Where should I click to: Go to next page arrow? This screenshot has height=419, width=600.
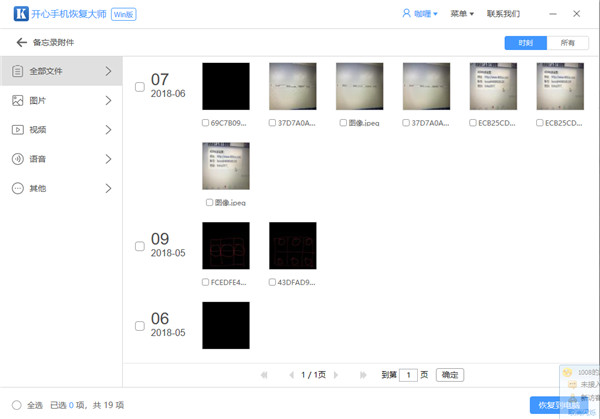tap(336, 375)
